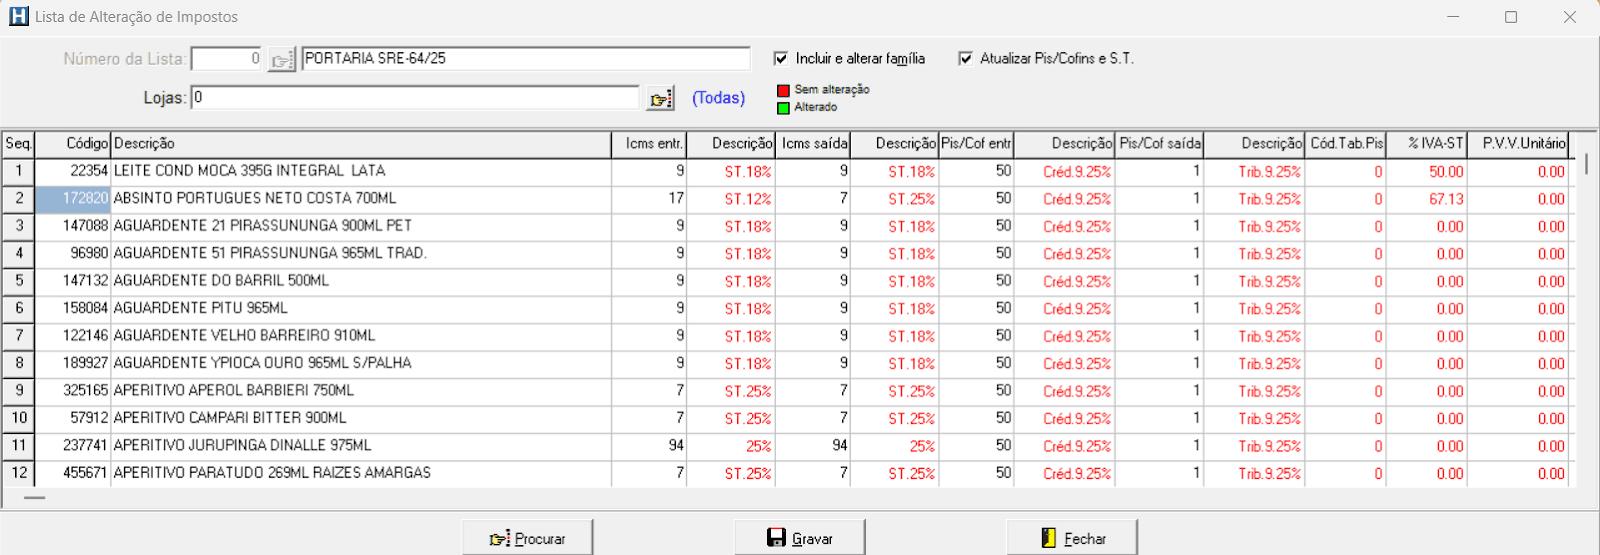
Task: Click the % IVA-ST column header
Action: pos(1427,144)
